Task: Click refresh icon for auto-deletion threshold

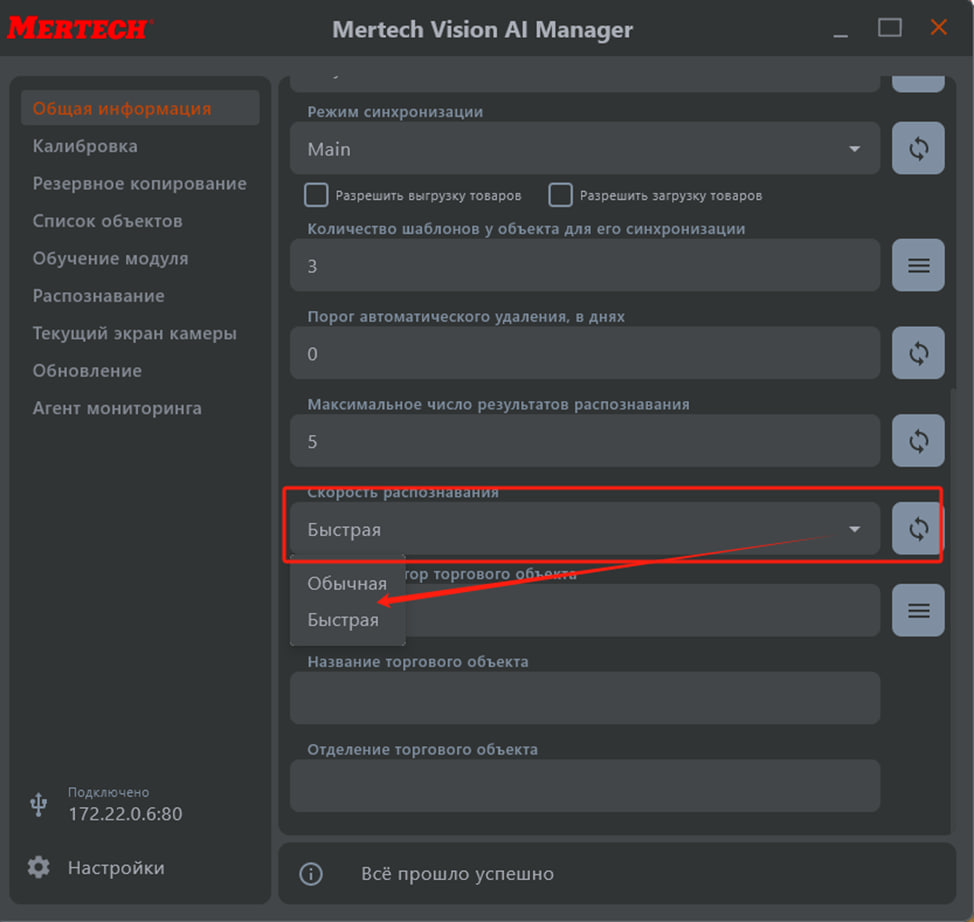Action: 918,353
